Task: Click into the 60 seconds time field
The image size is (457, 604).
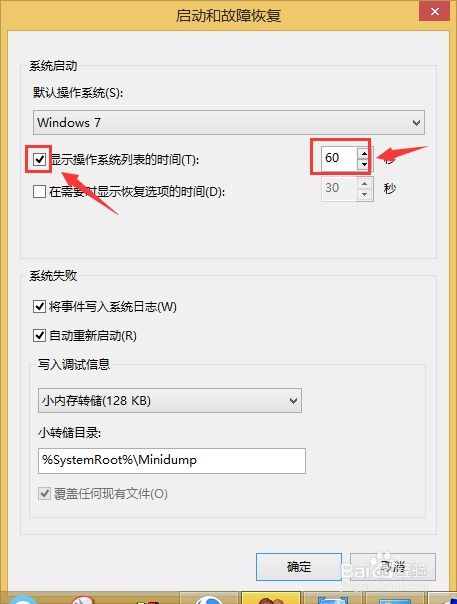Action: tap(339, 158)
